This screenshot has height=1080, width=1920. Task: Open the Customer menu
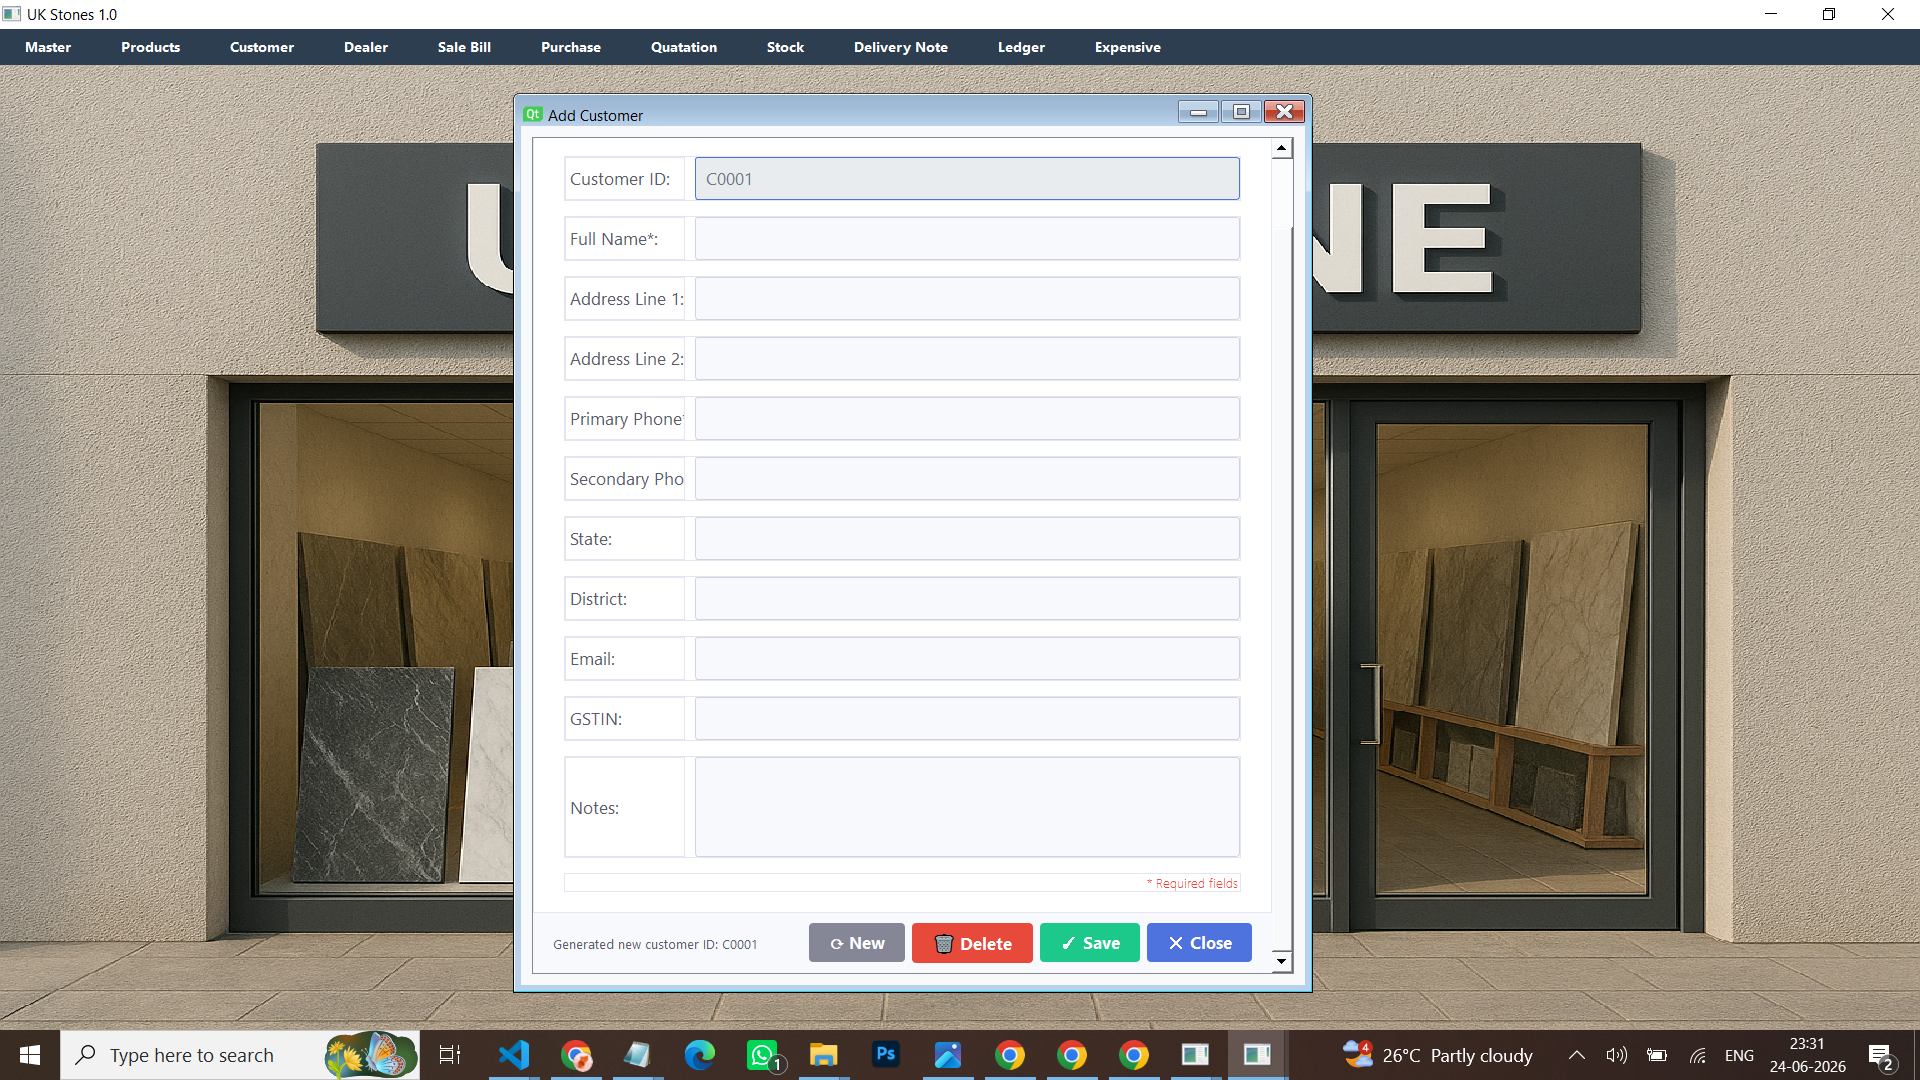click(261, 47)
